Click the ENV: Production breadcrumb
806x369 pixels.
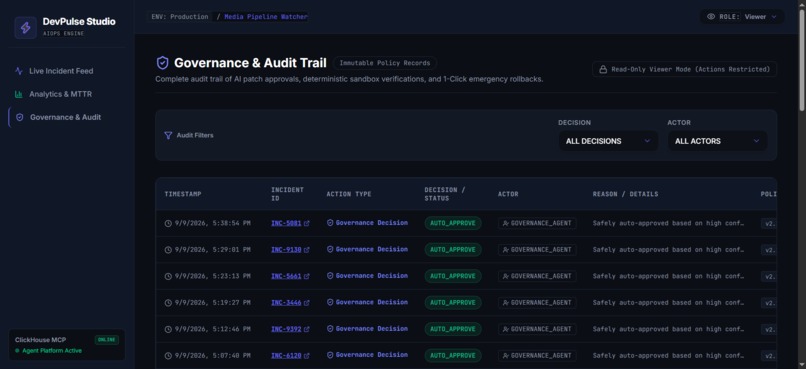click(180, 16)
